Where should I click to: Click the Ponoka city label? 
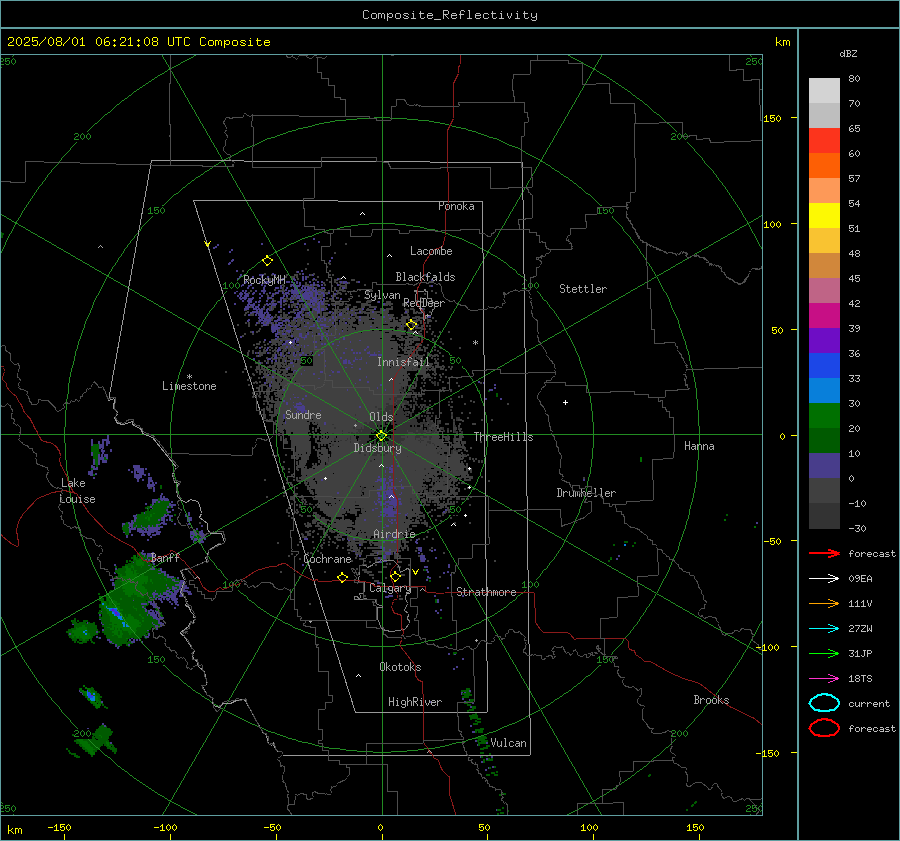click(456, 206)
